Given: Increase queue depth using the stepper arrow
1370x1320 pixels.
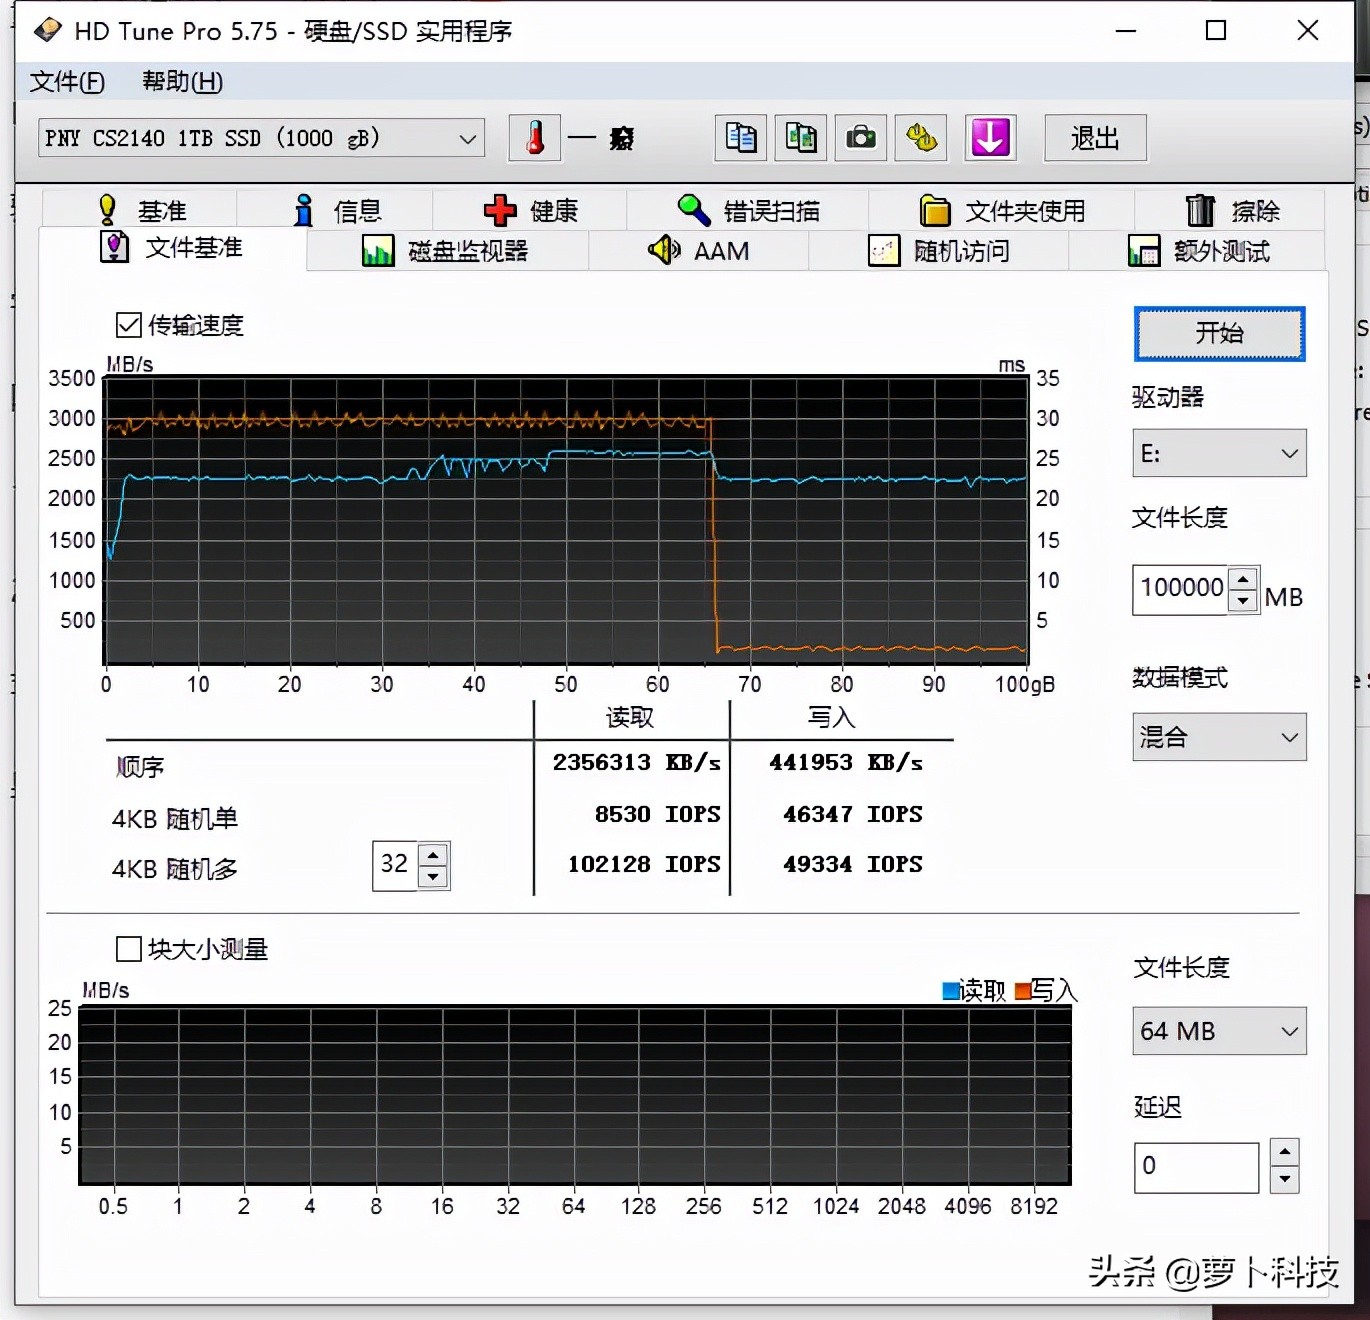Looking at the screenshot, I should coord(433,855).
